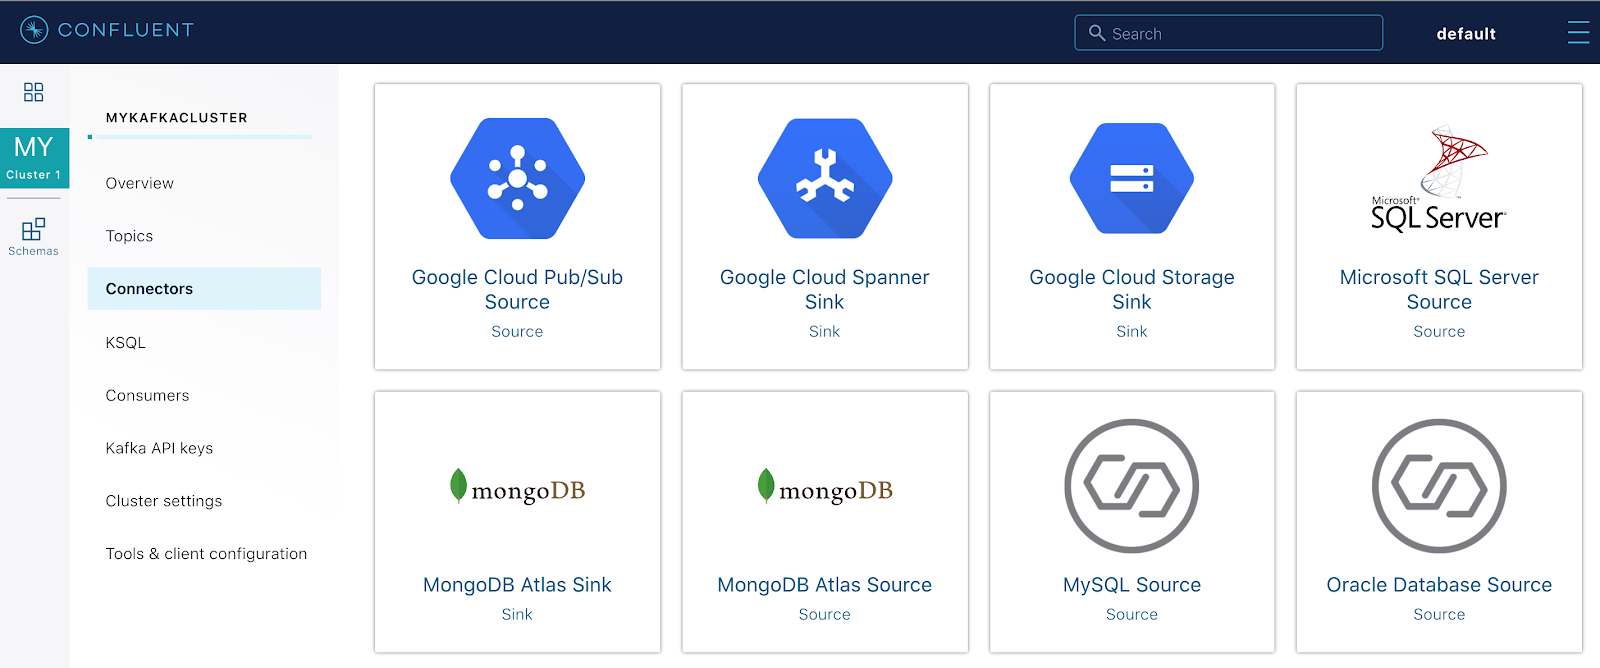Open Tools & client configuration

tap(207, 554)
